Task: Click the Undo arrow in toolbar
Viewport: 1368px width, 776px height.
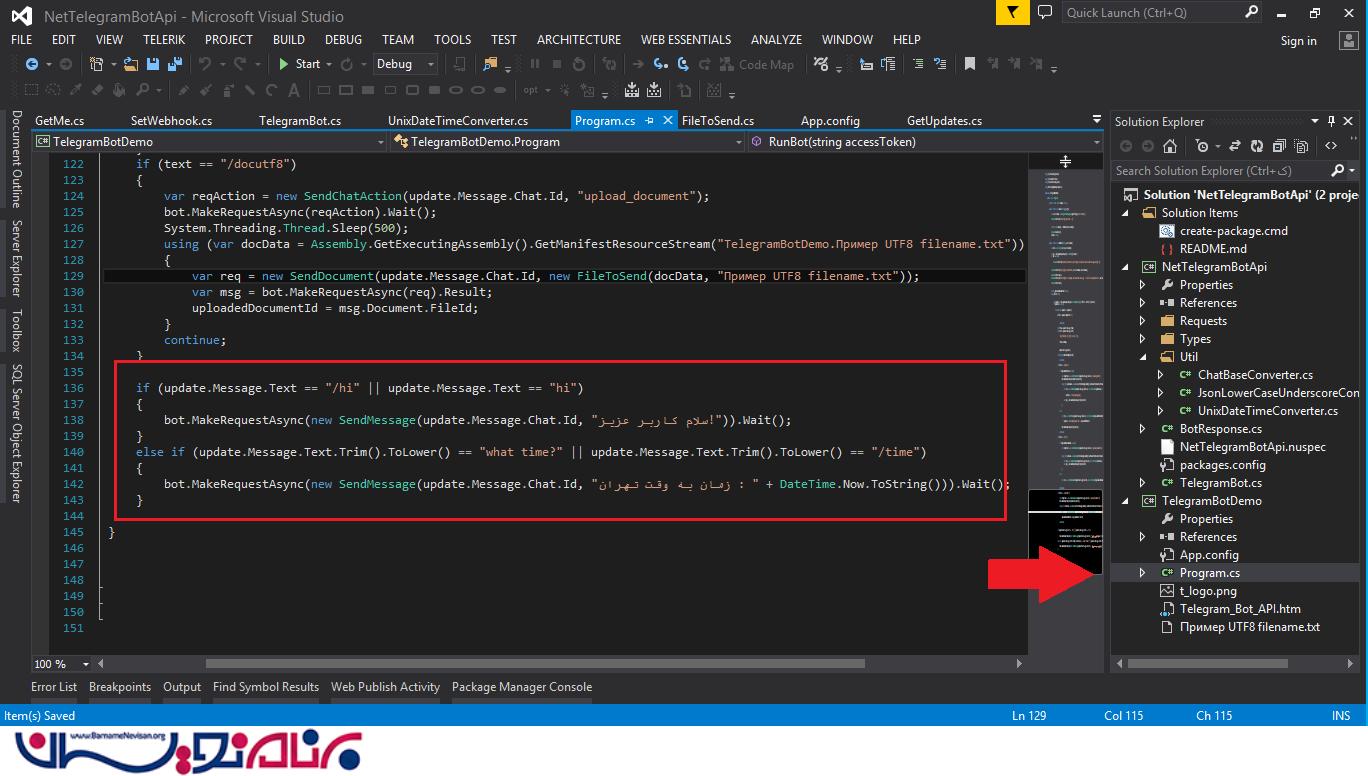Action: tap(205, 64)
